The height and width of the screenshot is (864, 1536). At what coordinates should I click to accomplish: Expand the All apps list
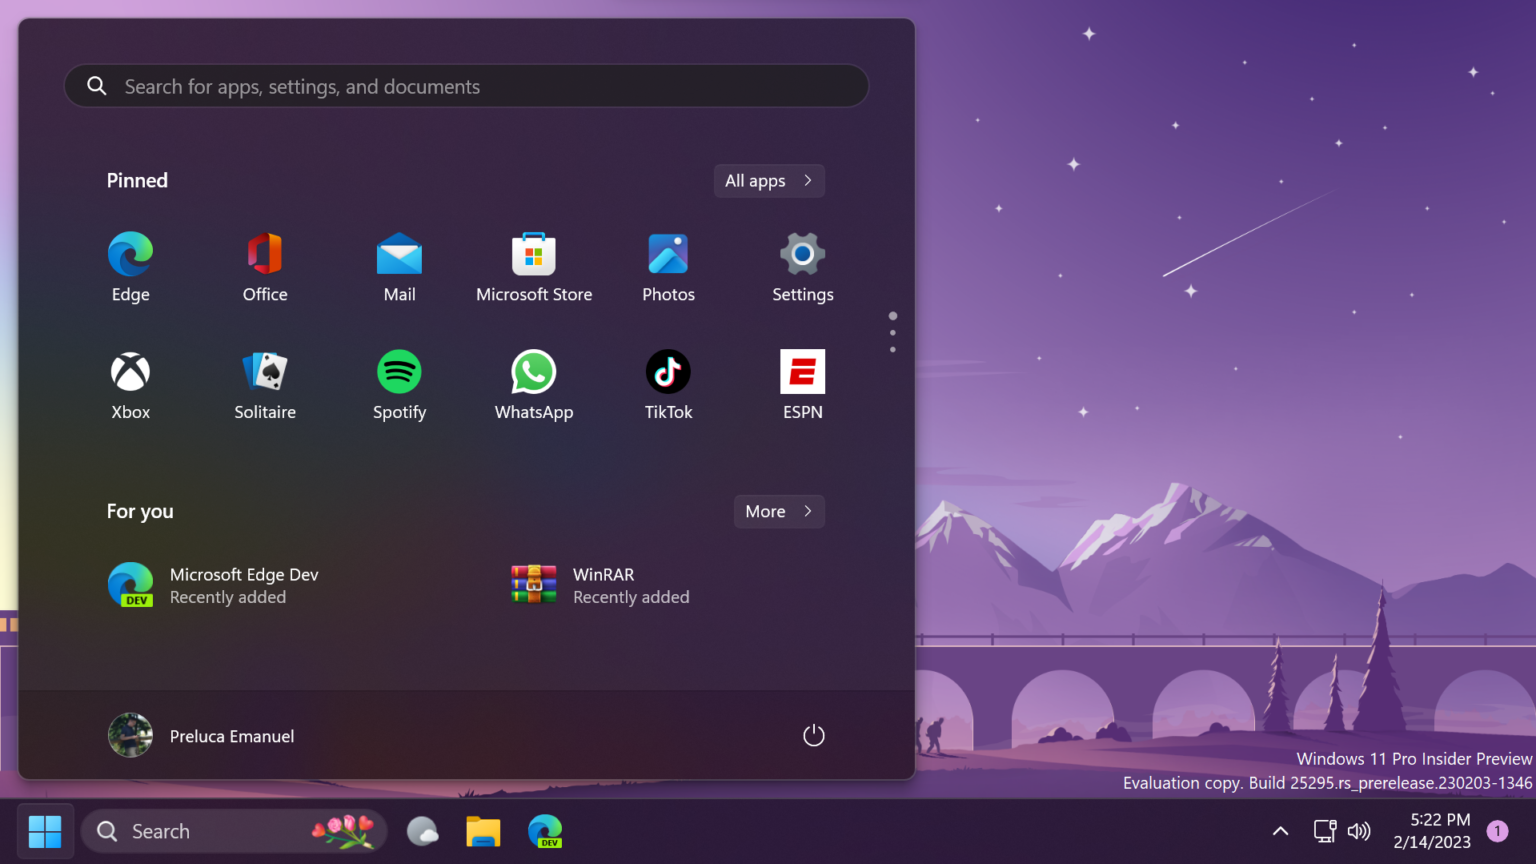point(768,180)
